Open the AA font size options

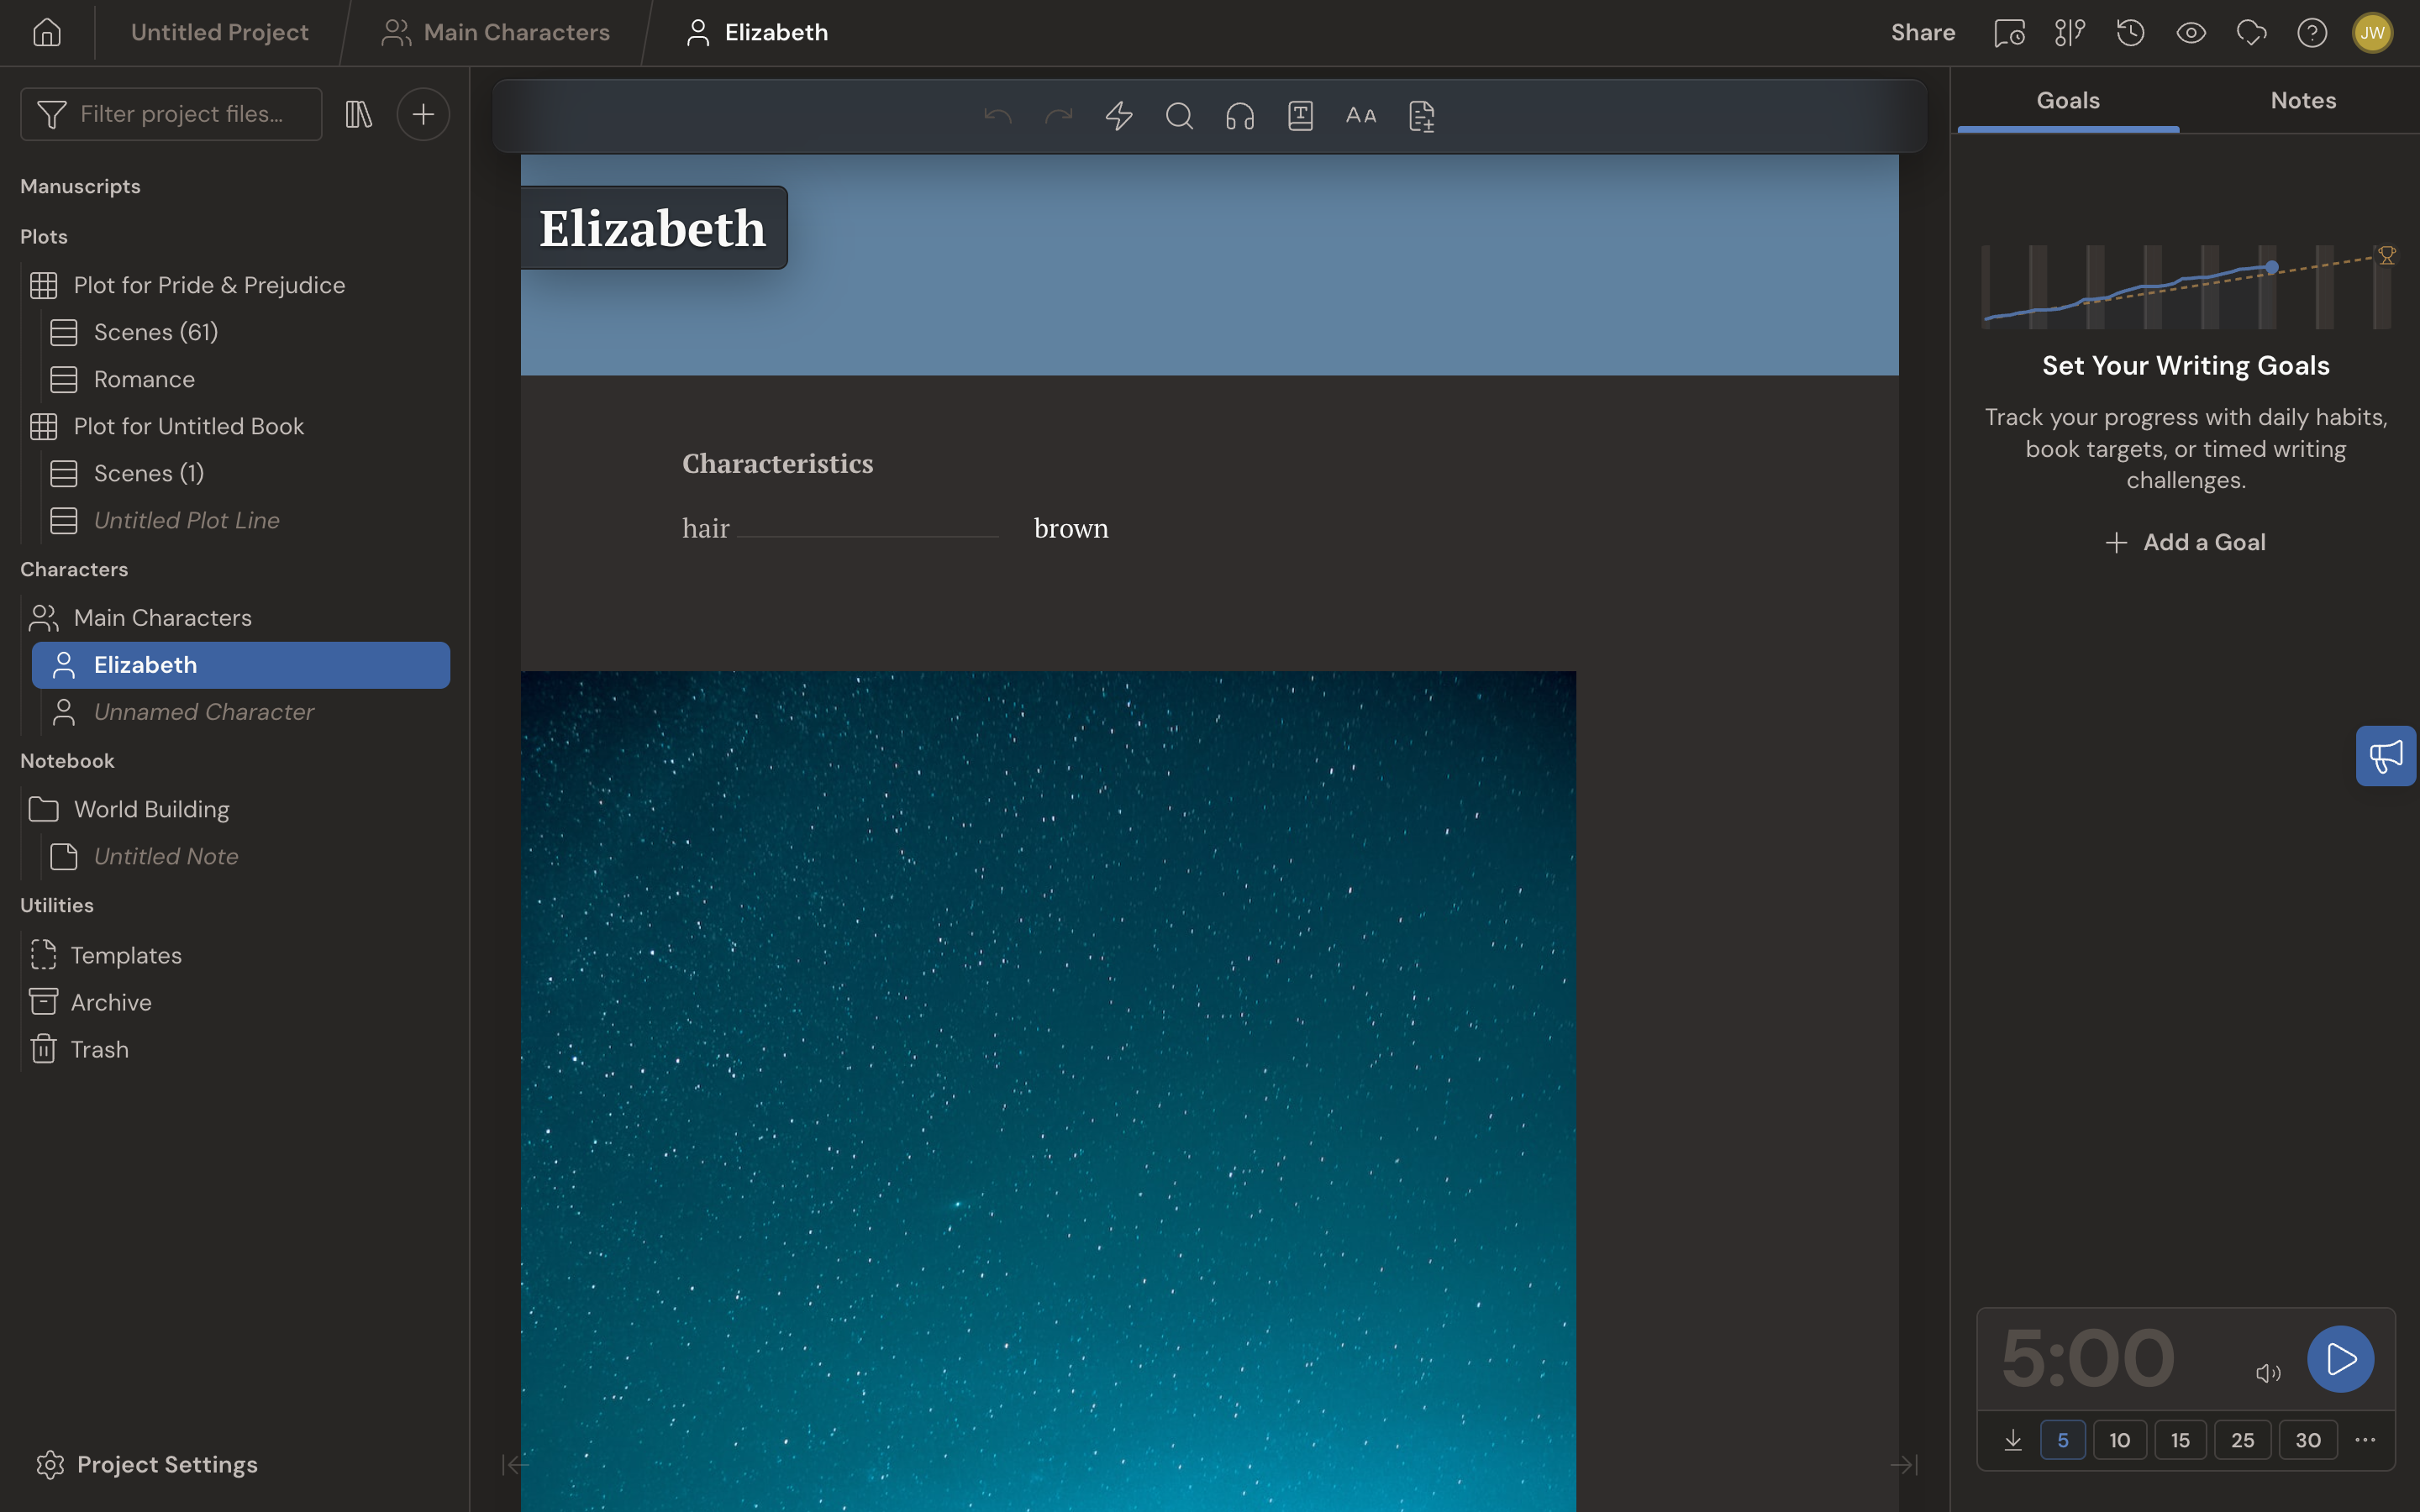coord(1361,116)
